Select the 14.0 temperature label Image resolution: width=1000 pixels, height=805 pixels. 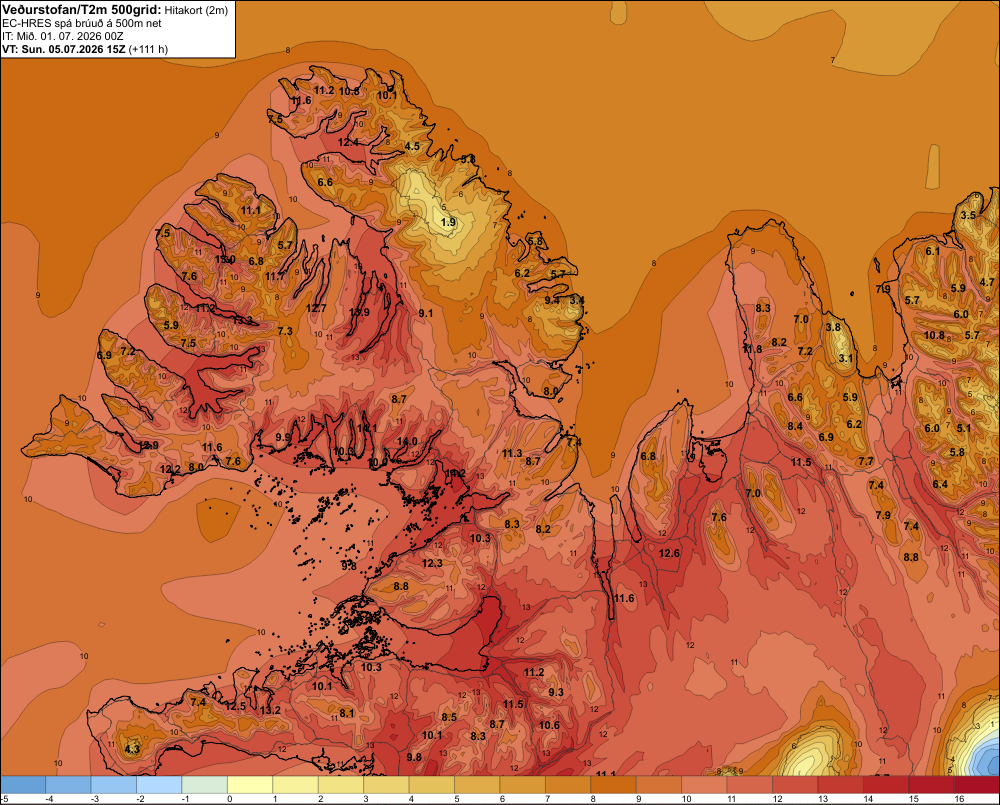pyautogui.click(x=407, y=441)
